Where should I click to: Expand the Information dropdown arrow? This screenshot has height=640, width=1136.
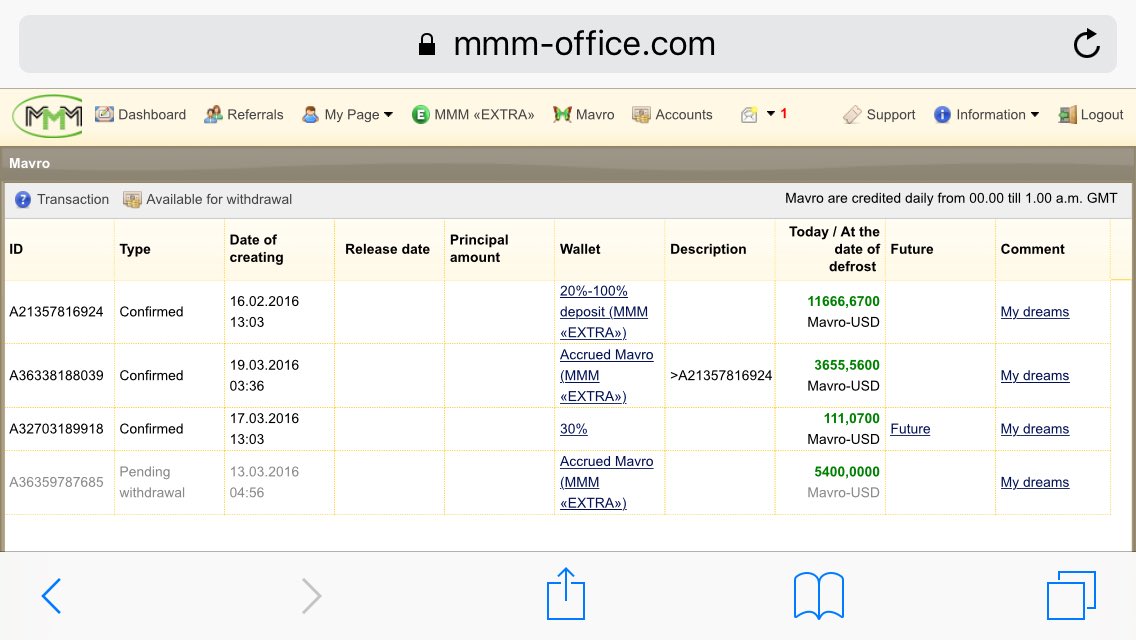[x=1035, y=115]
